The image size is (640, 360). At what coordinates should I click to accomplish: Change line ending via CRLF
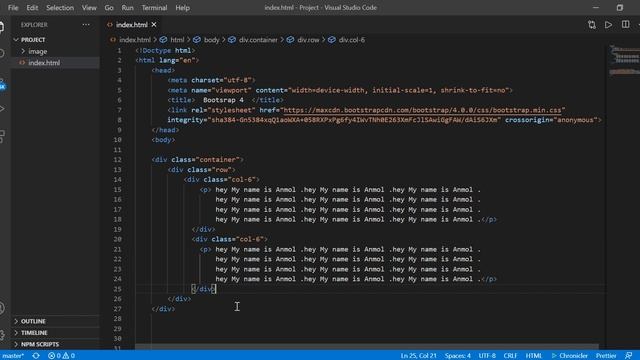[x=510, y=356]
